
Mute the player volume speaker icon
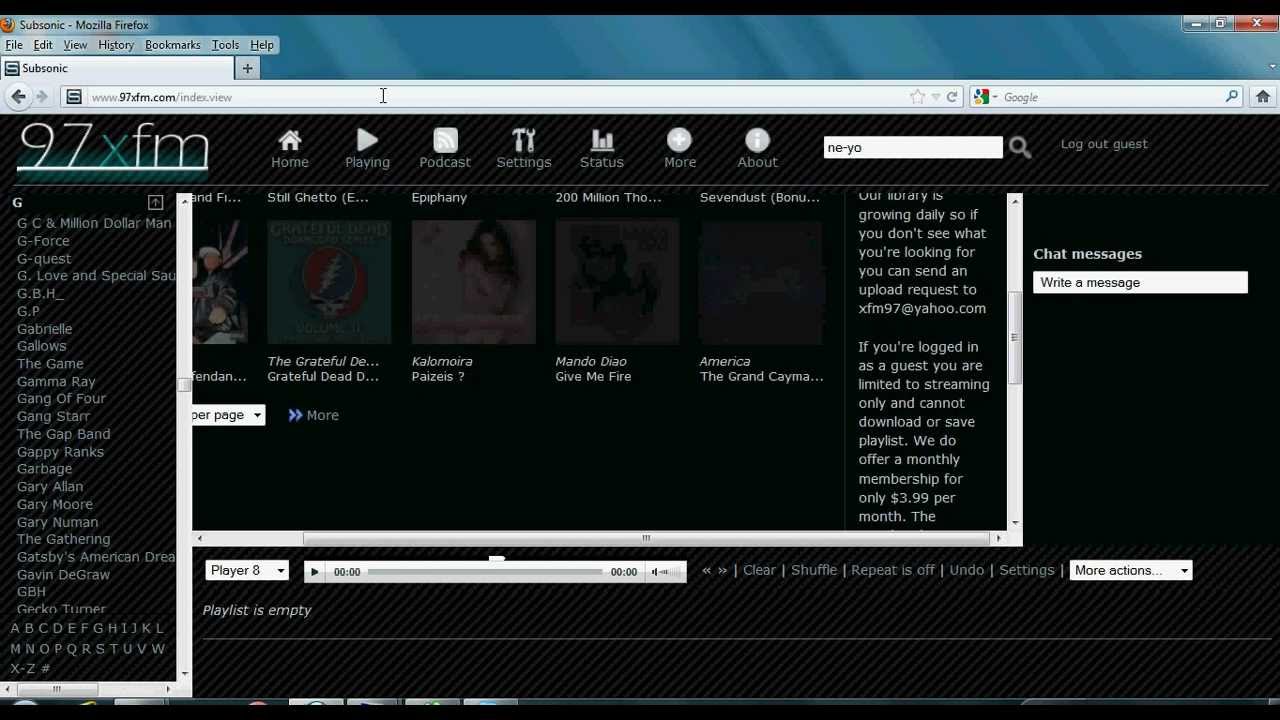coord(657,572)
